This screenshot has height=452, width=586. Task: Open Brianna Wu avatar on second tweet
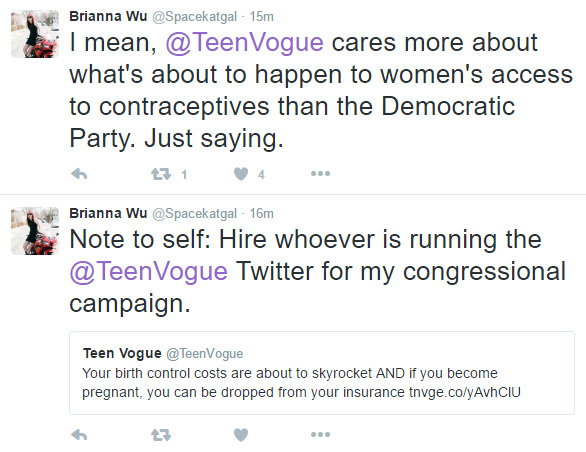[x=35, y=231]
